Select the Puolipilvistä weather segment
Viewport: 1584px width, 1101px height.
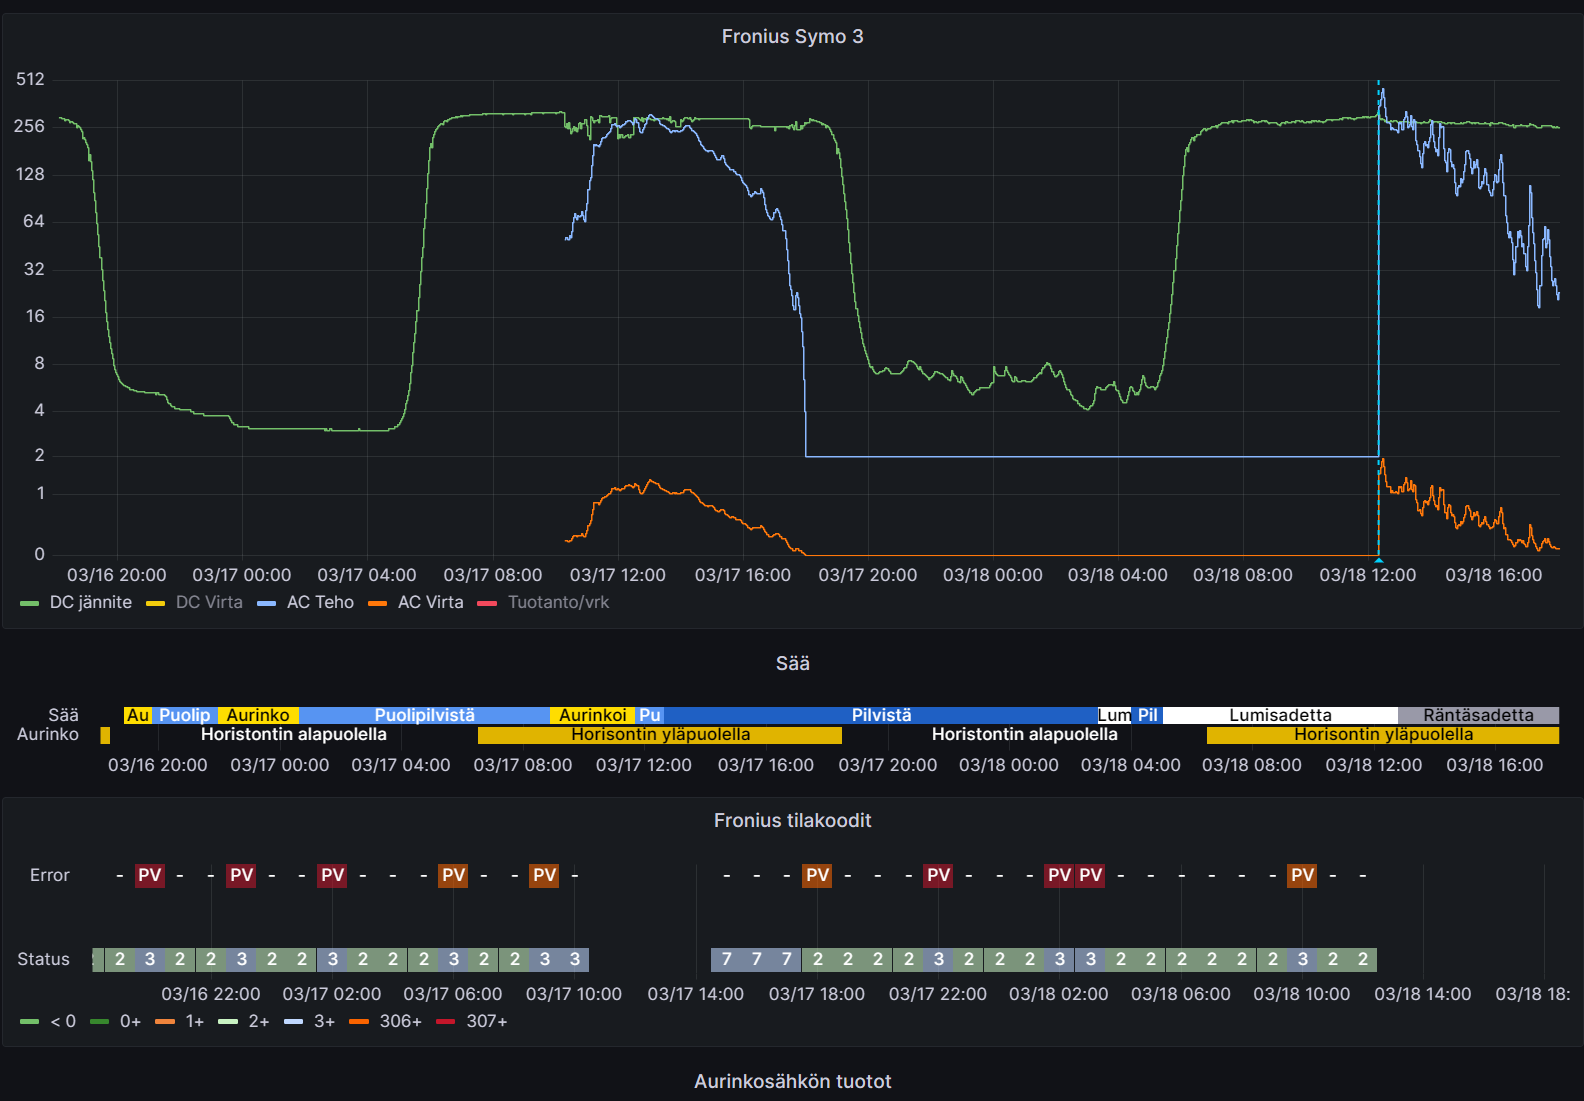coord(424,715)
